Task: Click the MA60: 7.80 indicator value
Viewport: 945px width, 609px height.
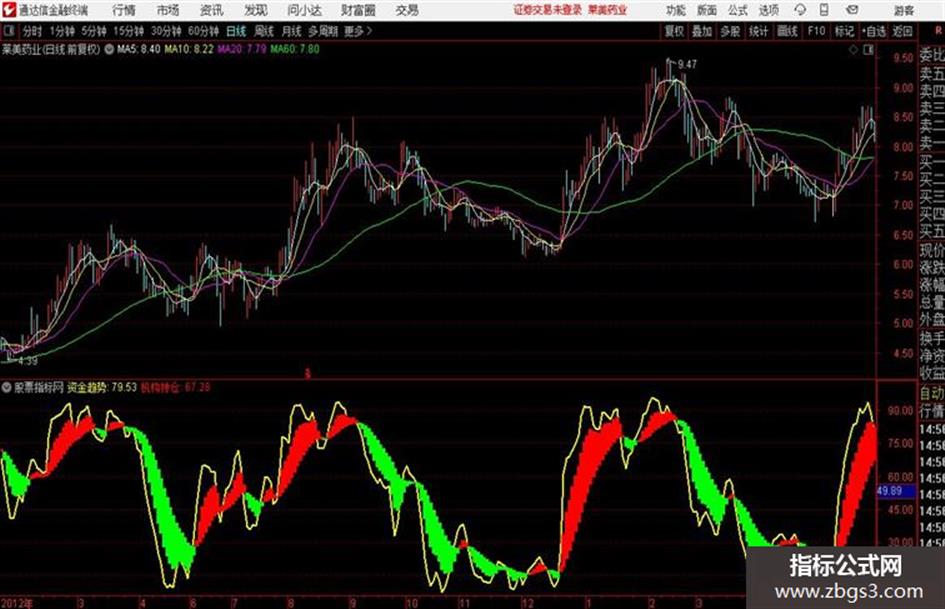Action: click(295, 49)
